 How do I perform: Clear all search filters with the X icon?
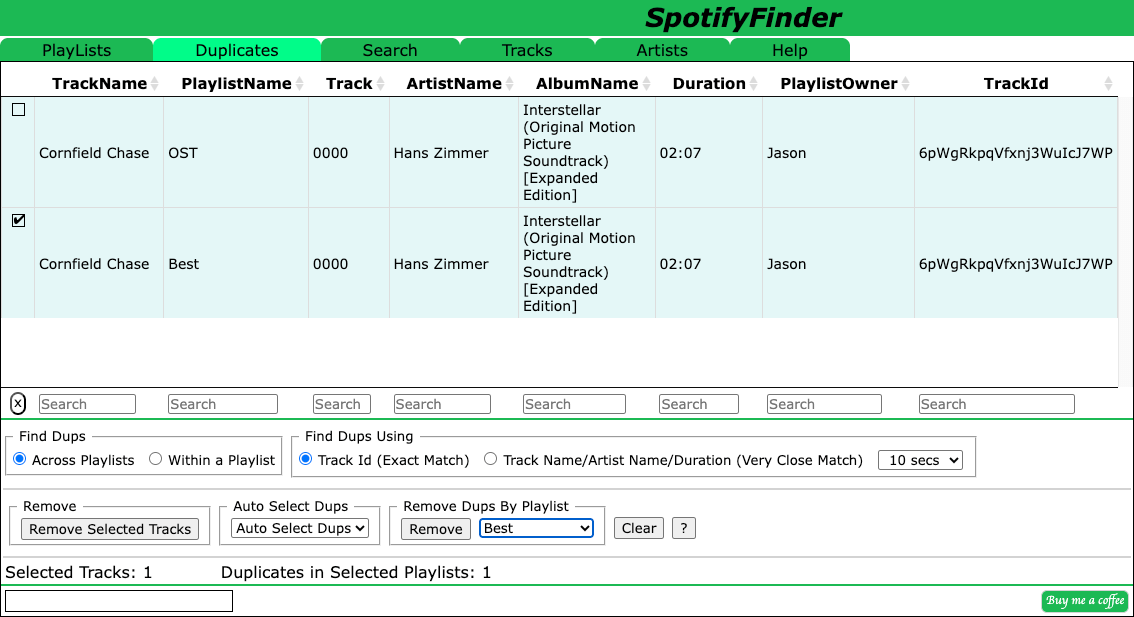pyautogui.click(x=17, y=403)
